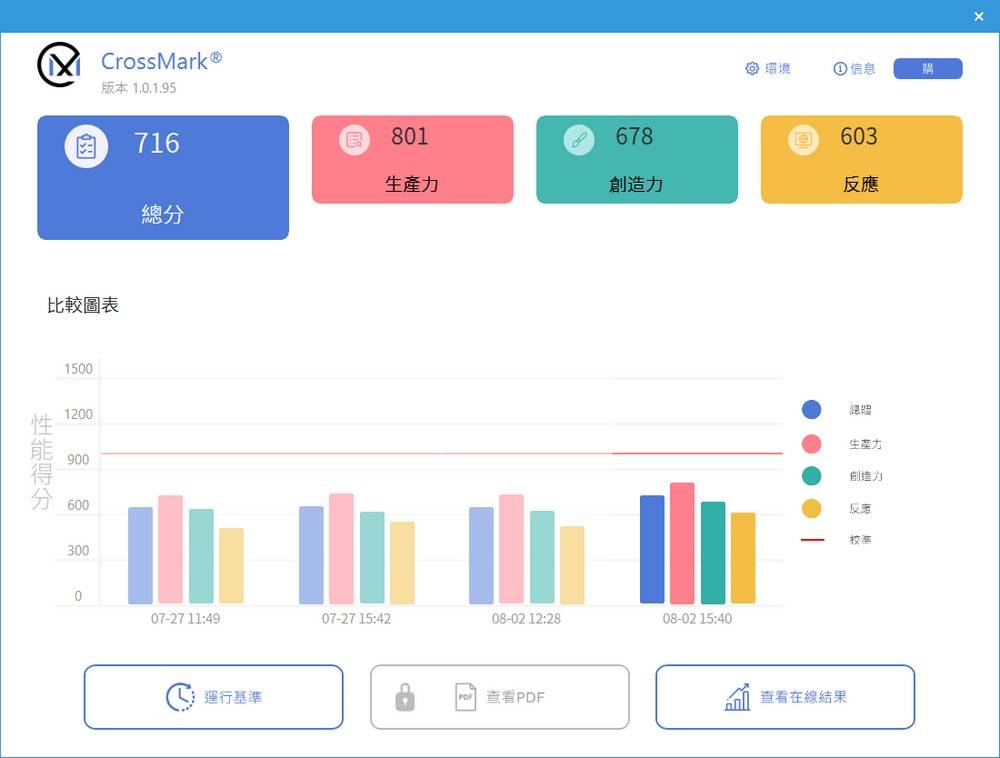Click the clipboard icon on the 716 card

click(86, 147)
